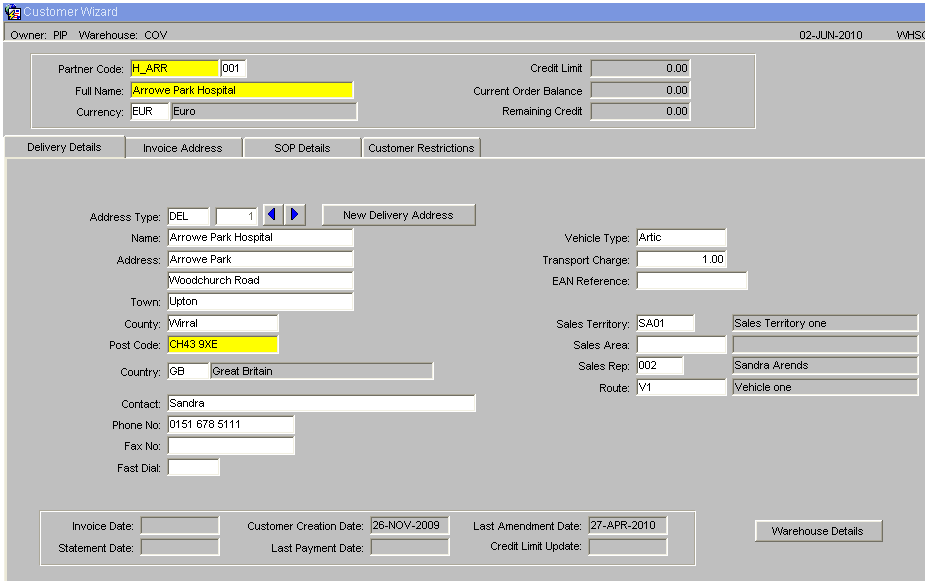Click the County field Wirral
925x581 pixels.
(223, 323)
